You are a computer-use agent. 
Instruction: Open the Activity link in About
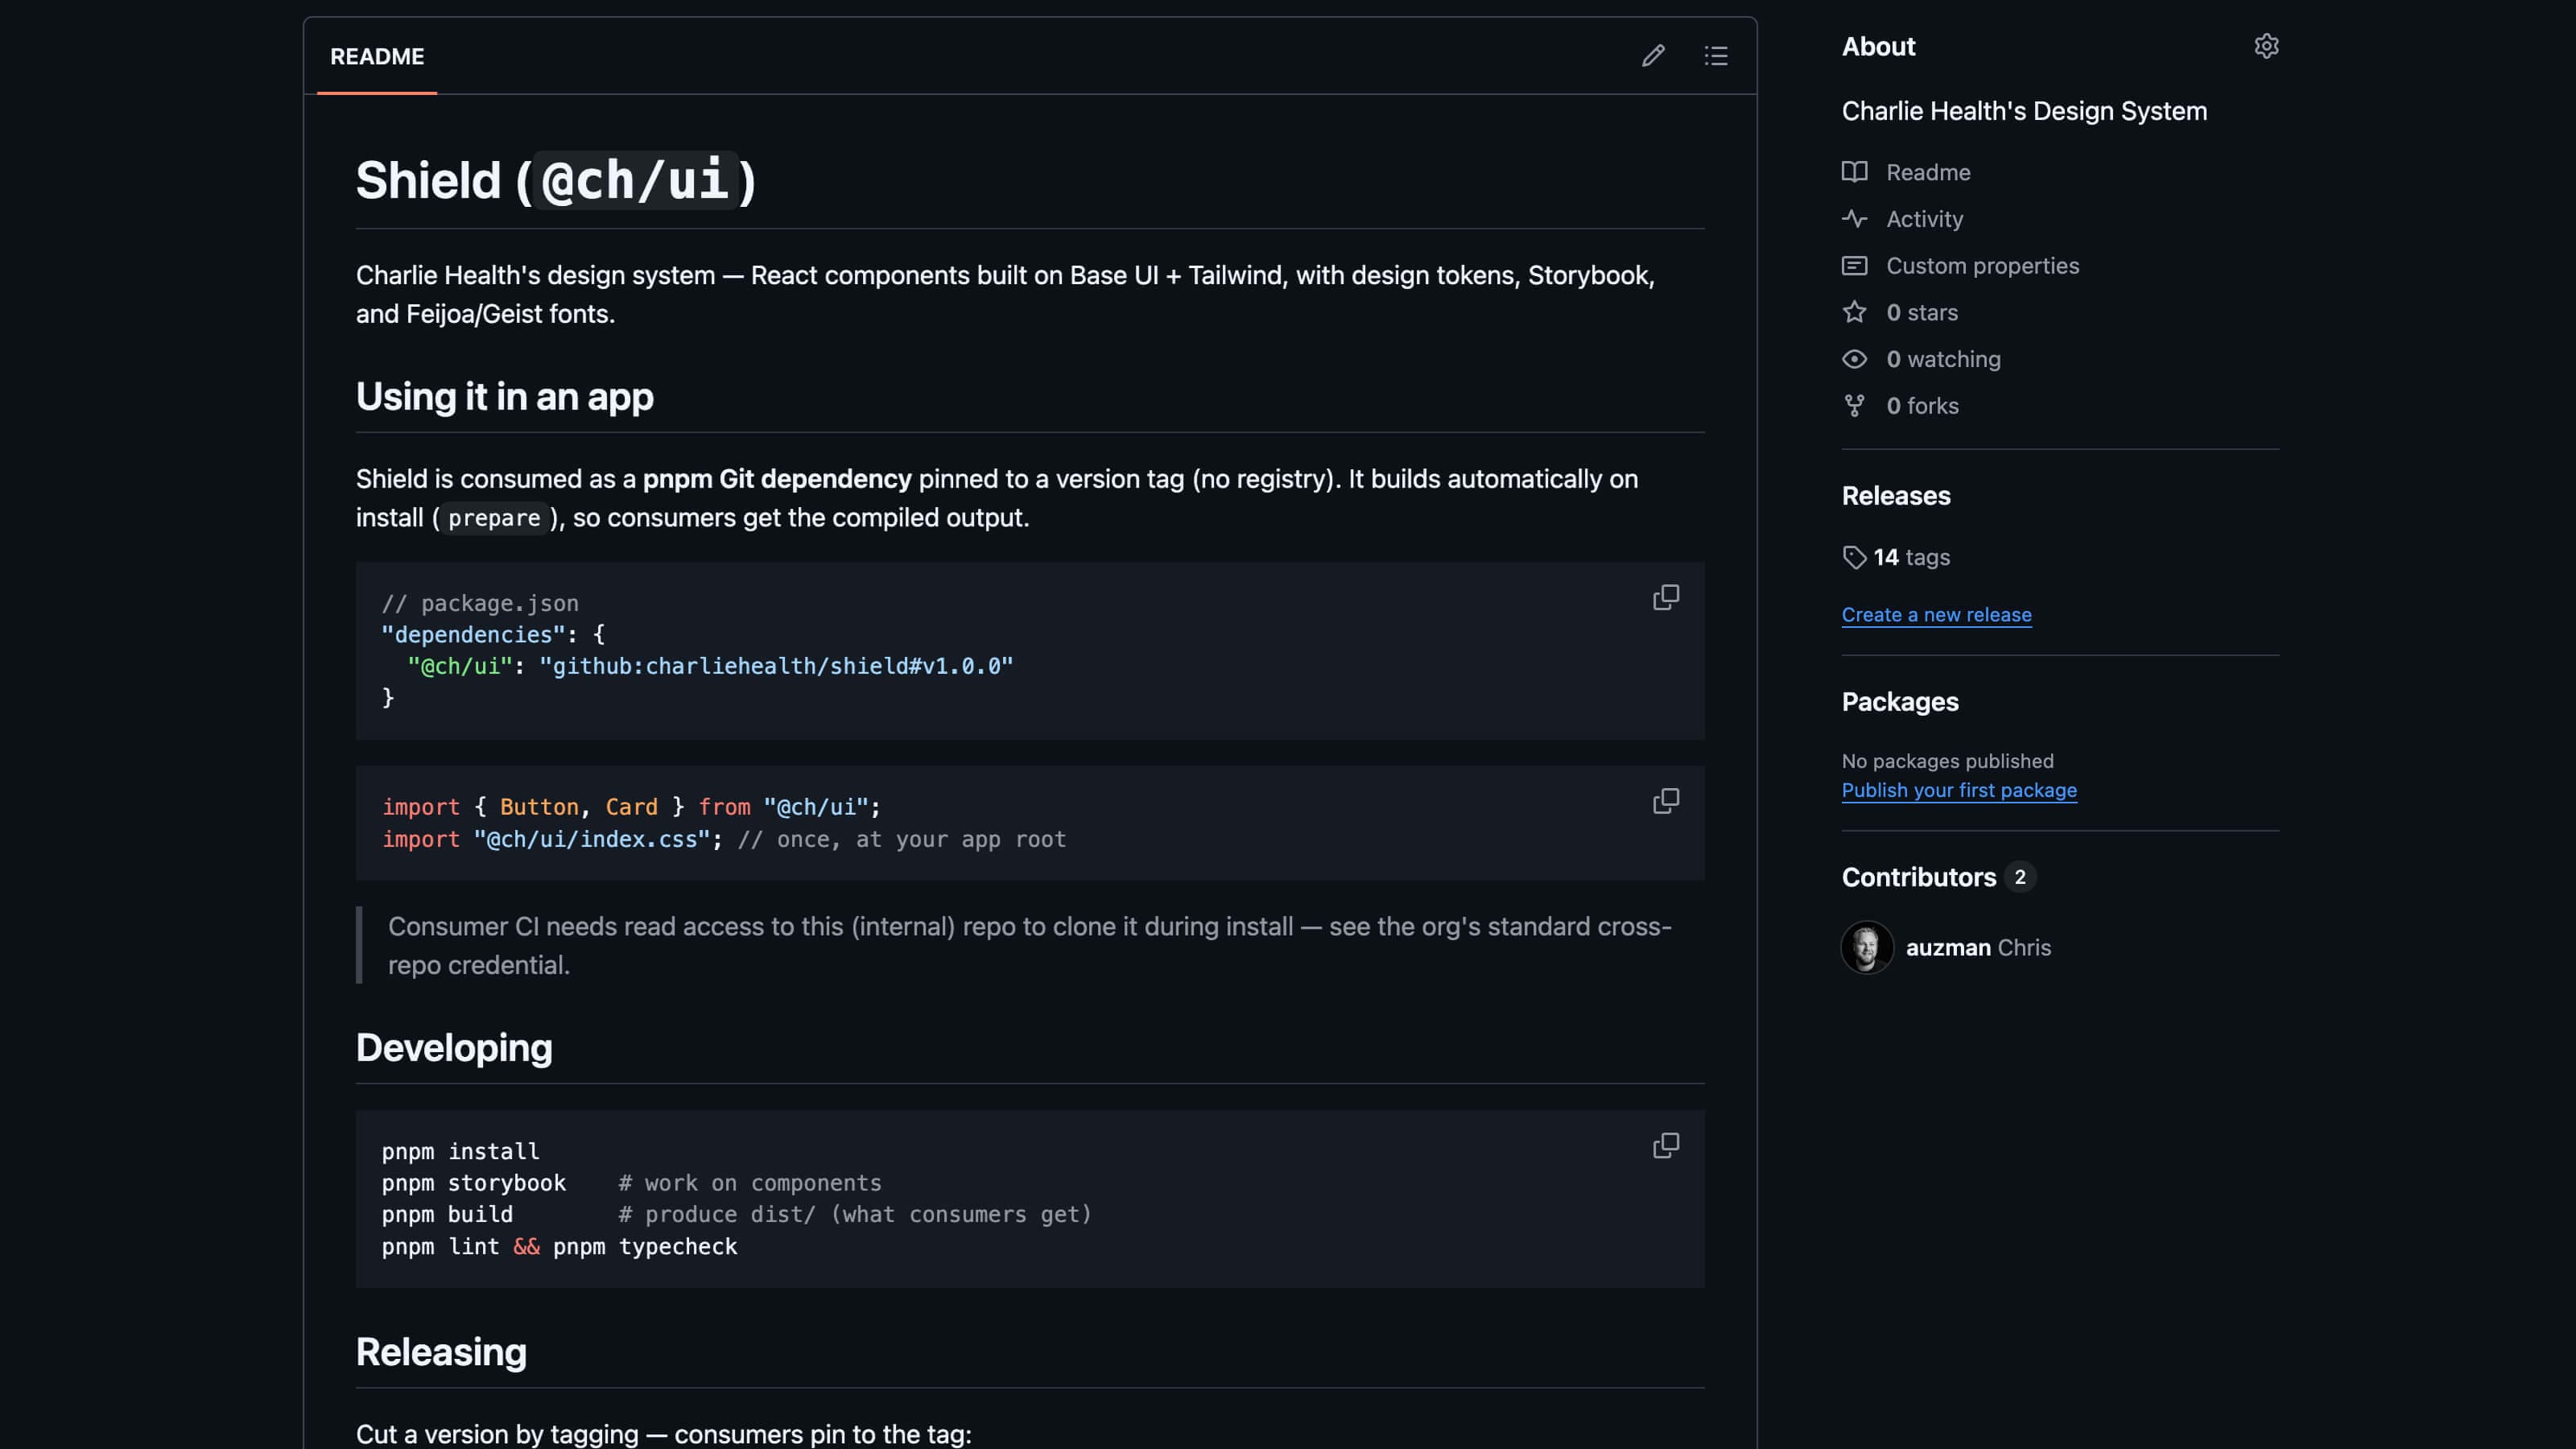coord(1924,219)
